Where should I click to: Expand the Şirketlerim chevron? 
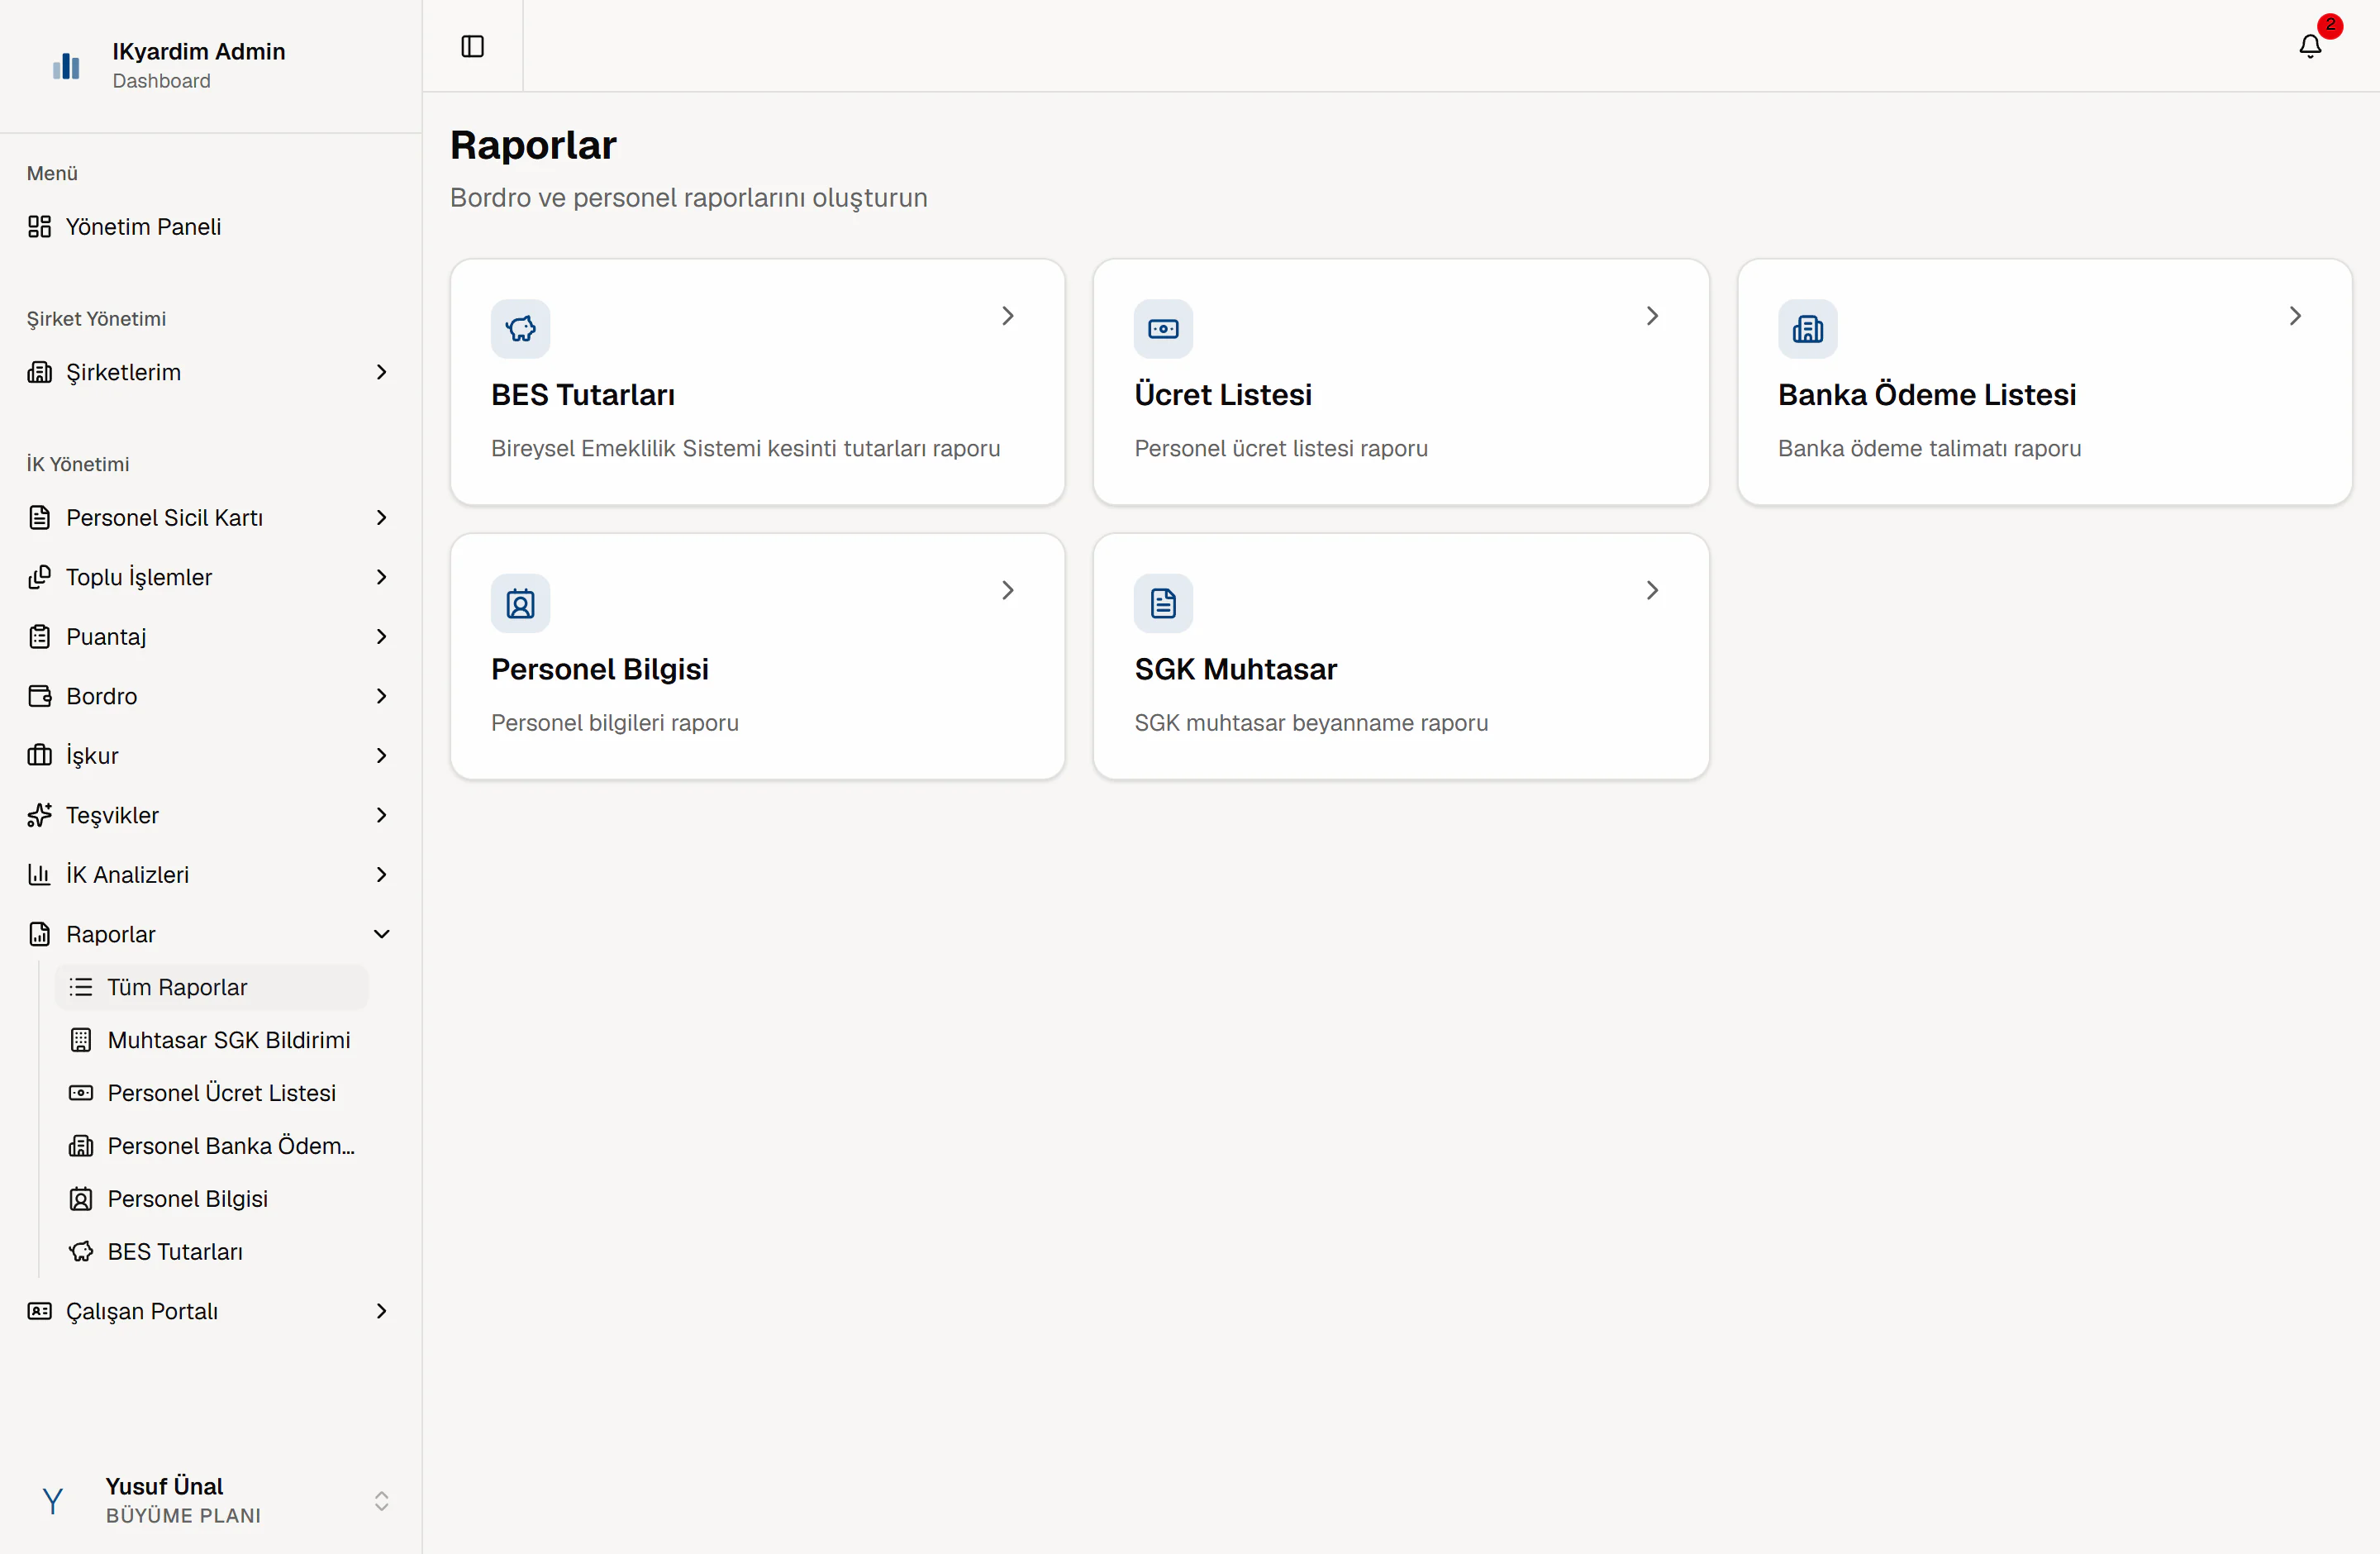point(381,372)
